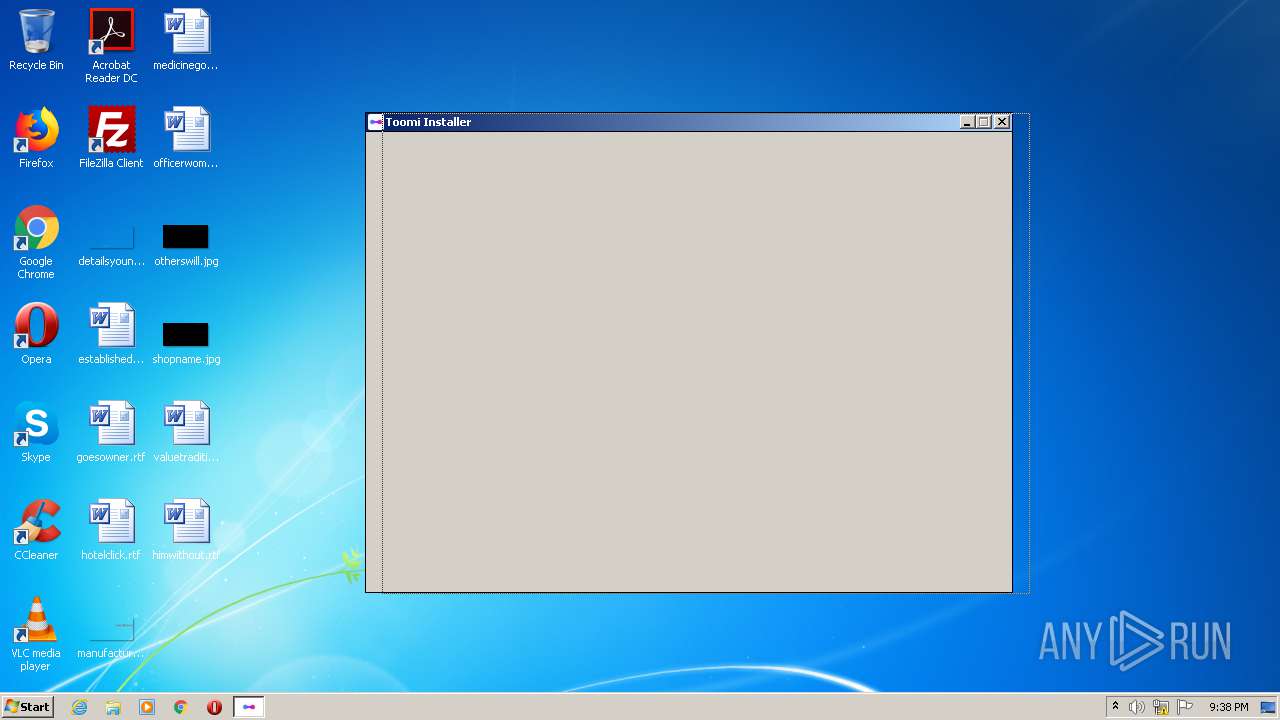
Task: Select shopname.jpg image file
Action: coord(186,343)
